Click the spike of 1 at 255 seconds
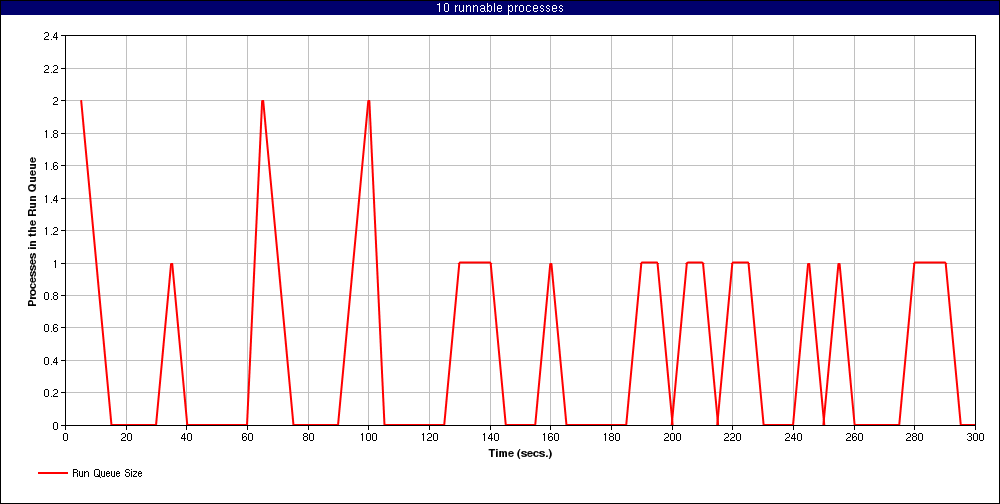 pos(839,263)
